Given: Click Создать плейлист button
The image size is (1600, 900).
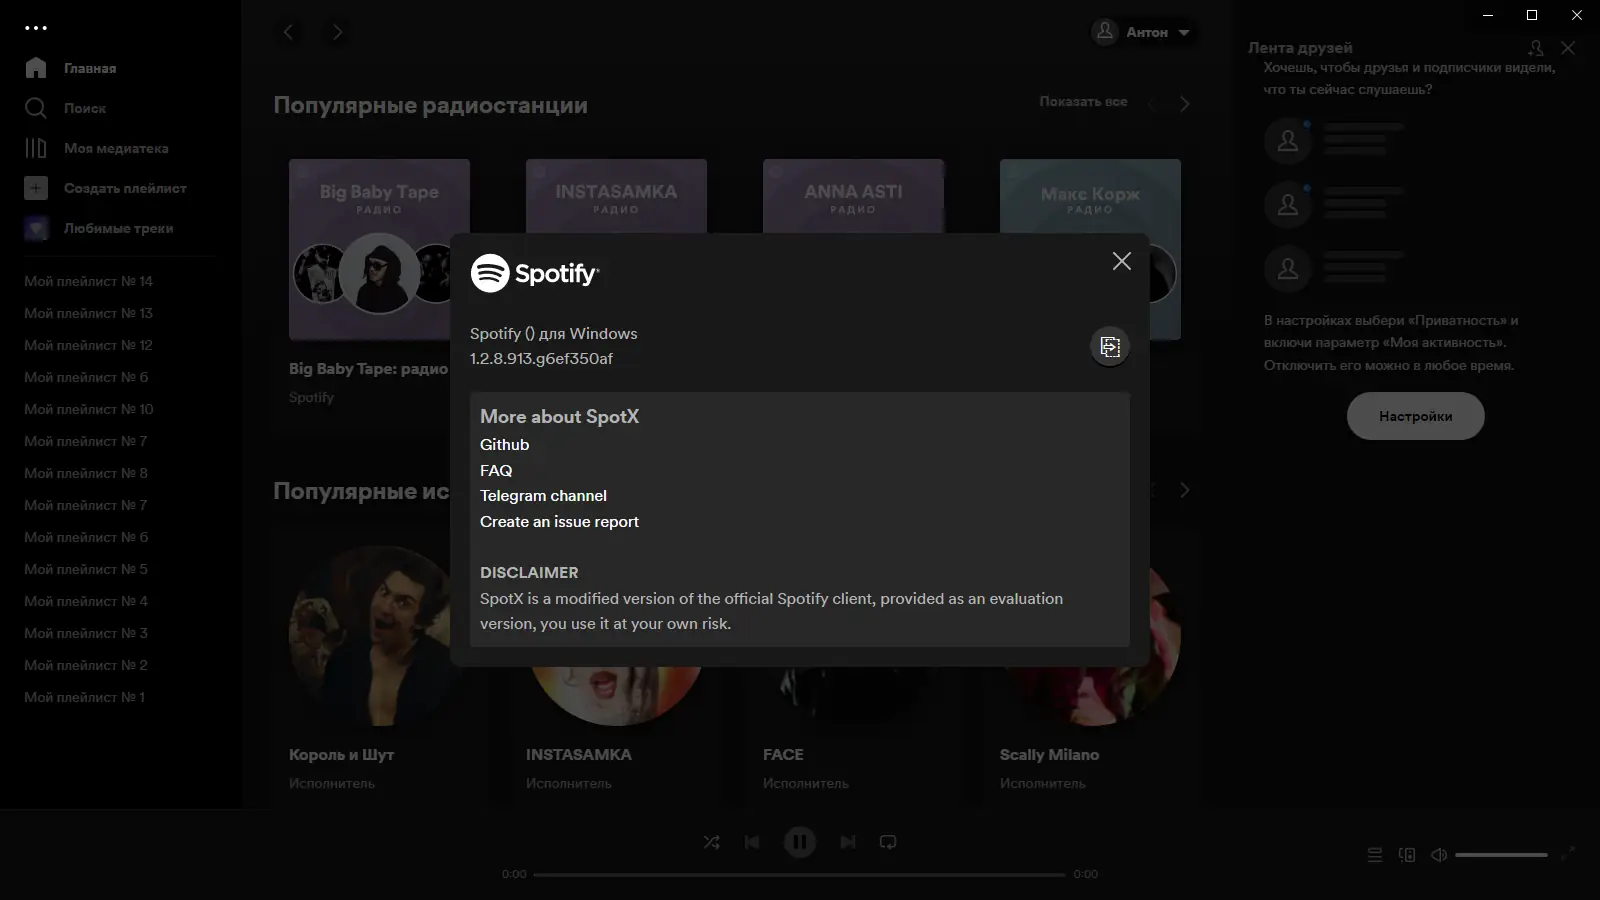Looking at the screenshot, I should coord(105,188).
